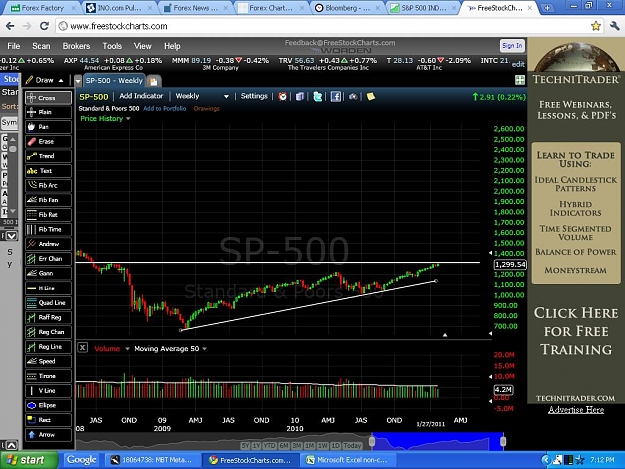Select the Fib Ret retracement tool
Viewport: 625px width, 469px height.
[x=48, y=215]
